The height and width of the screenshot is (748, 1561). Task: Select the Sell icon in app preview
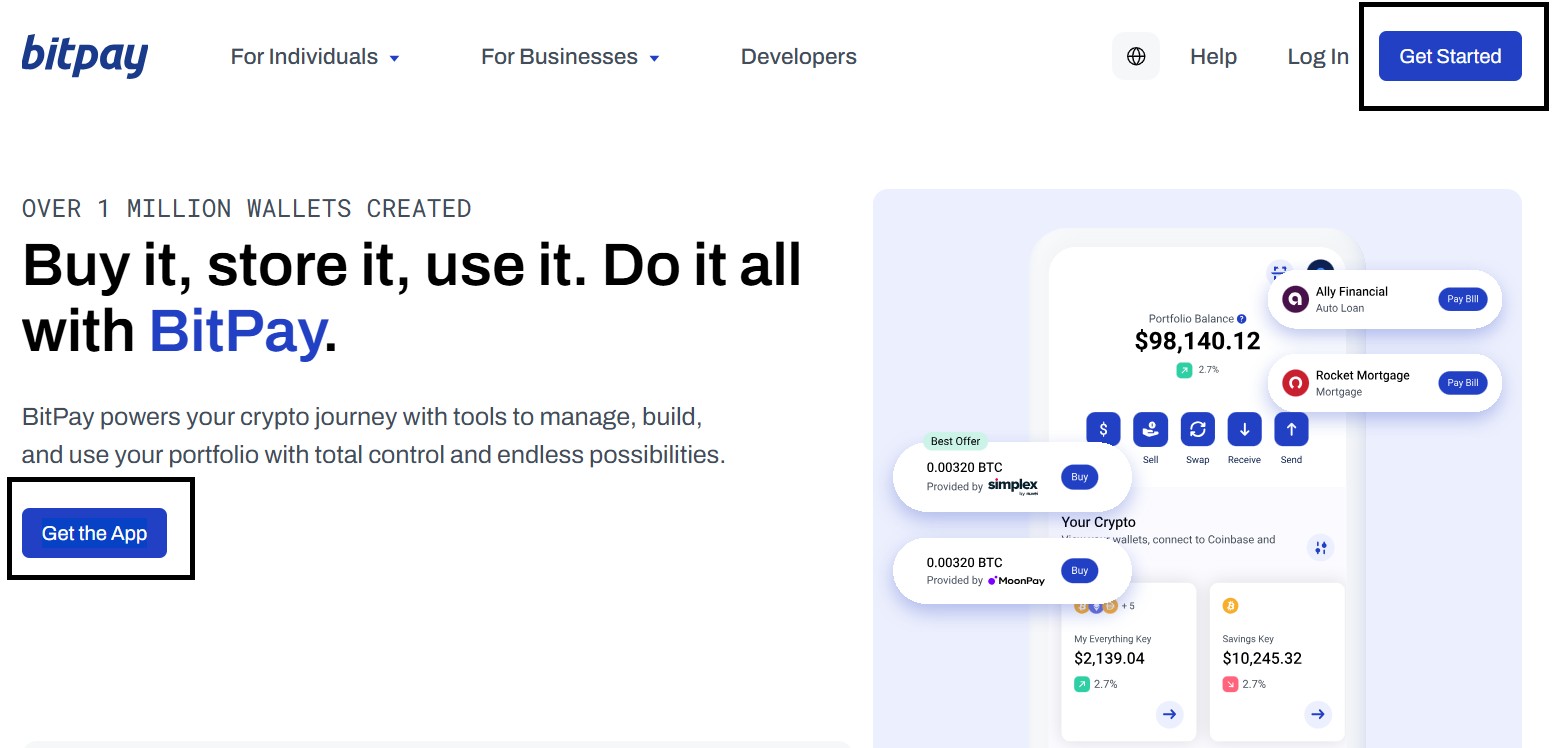(x=1151, y=430)
